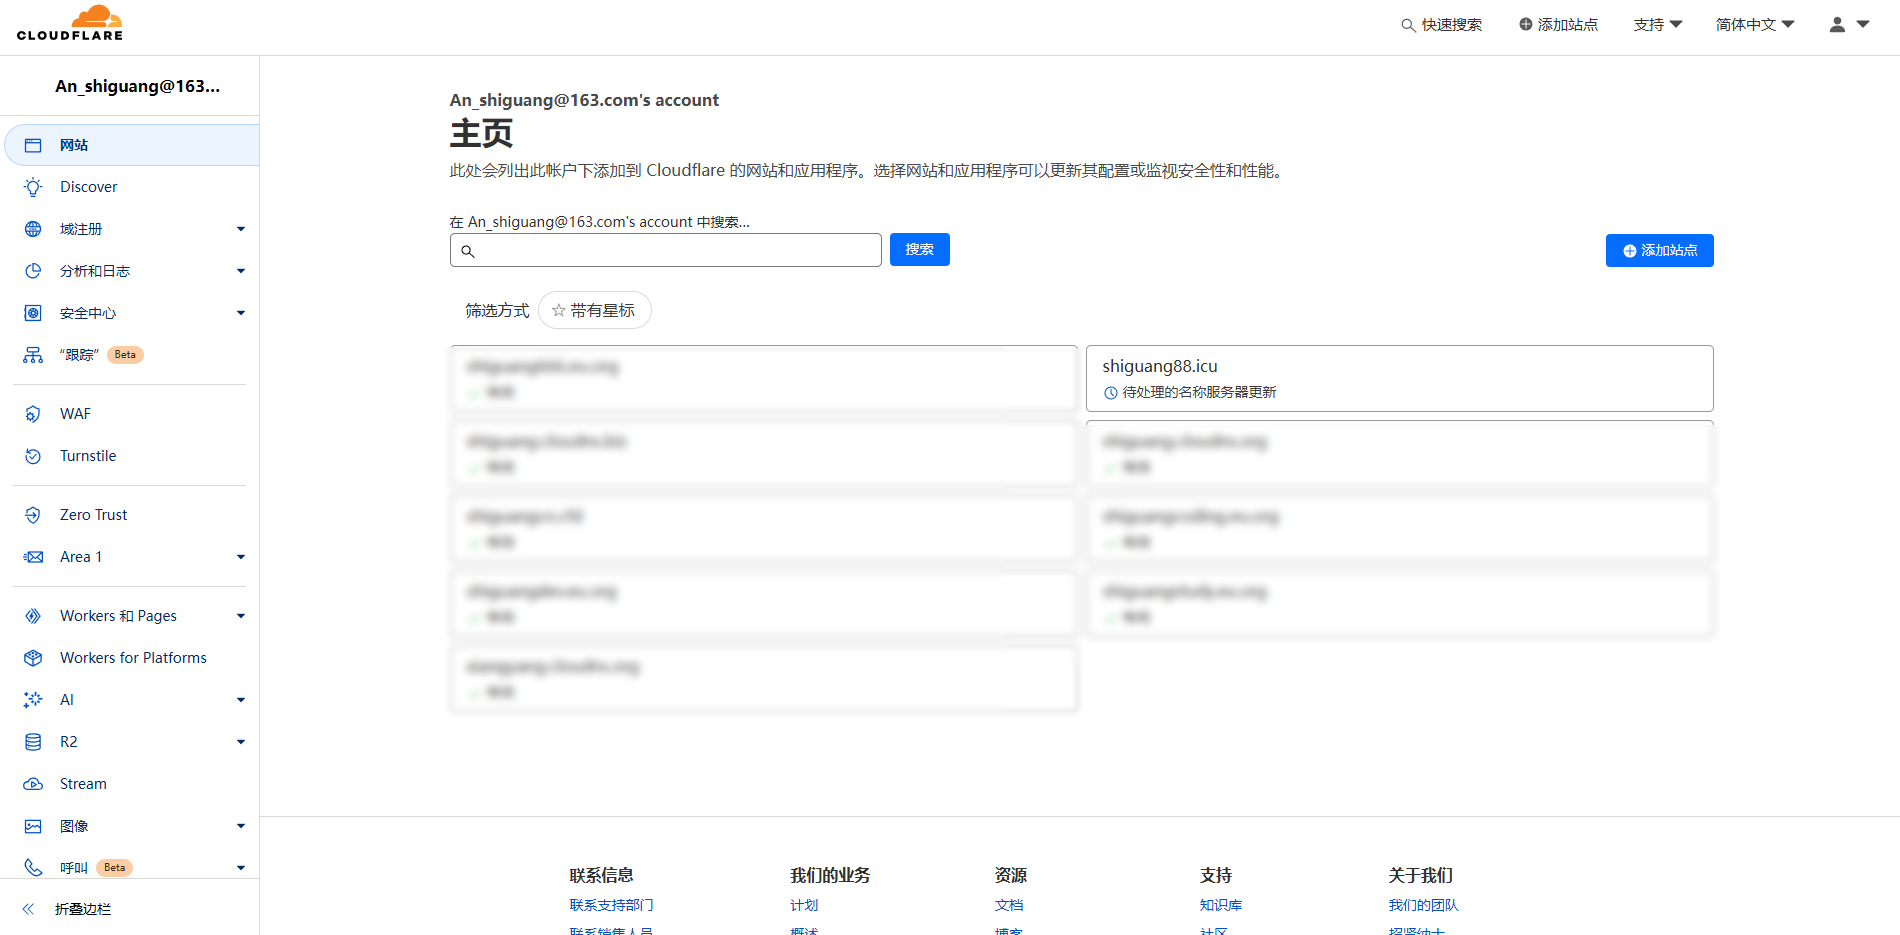Open the Discover sidebar item
Screen dimensions: 1900x935
coord(132,187)
